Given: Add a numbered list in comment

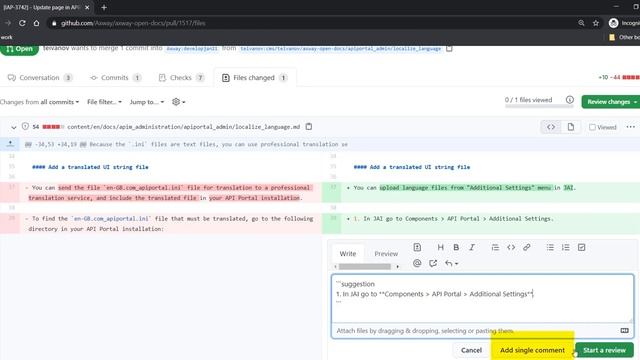Looking at the screenshot, I should [566, 247].
